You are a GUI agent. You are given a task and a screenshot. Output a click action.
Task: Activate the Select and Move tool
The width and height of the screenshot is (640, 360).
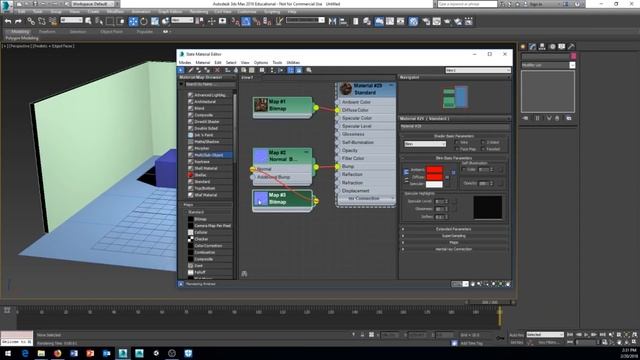(x=133, y=21)
